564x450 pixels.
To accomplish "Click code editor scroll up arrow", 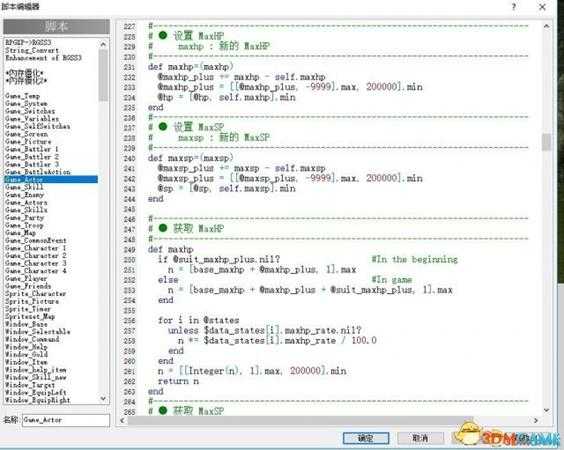I will click(x=546, y=26).
